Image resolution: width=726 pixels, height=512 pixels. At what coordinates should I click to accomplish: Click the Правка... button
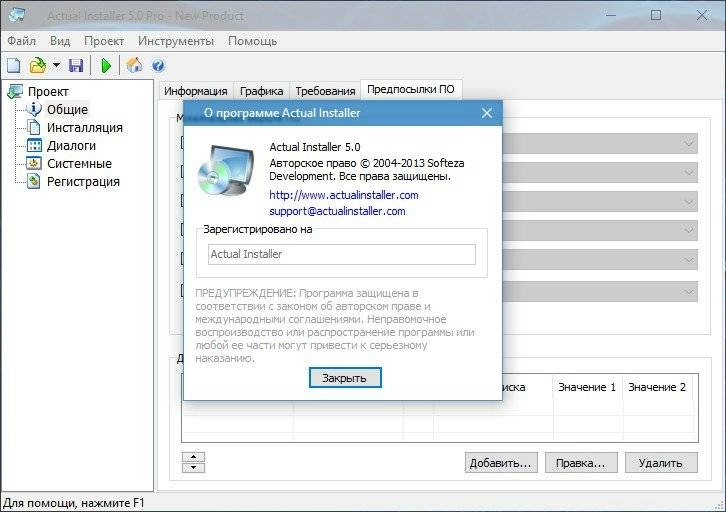tap(581, 463)
